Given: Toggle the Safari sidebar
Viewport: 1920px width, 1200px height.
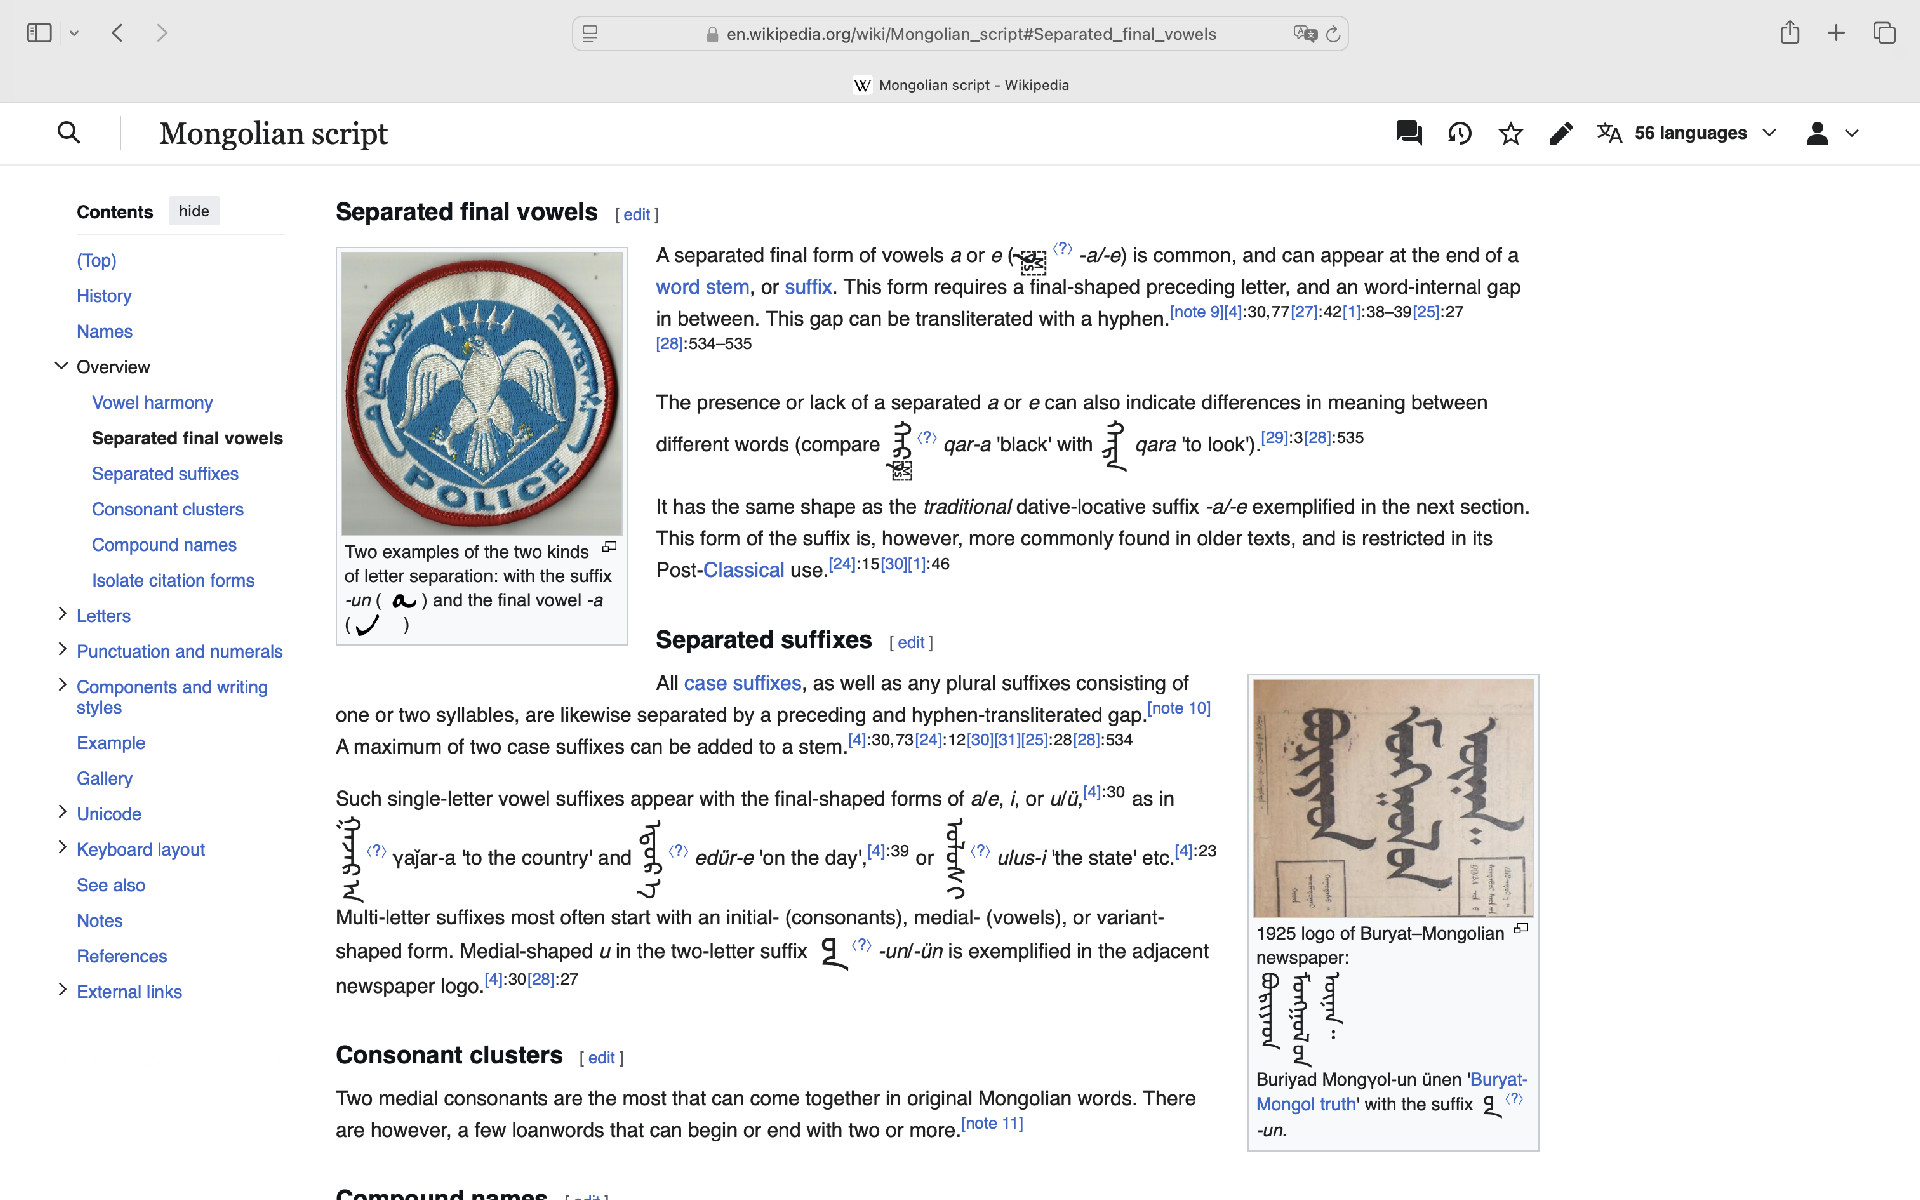Looking at the screenshot, I should point(39,33).
